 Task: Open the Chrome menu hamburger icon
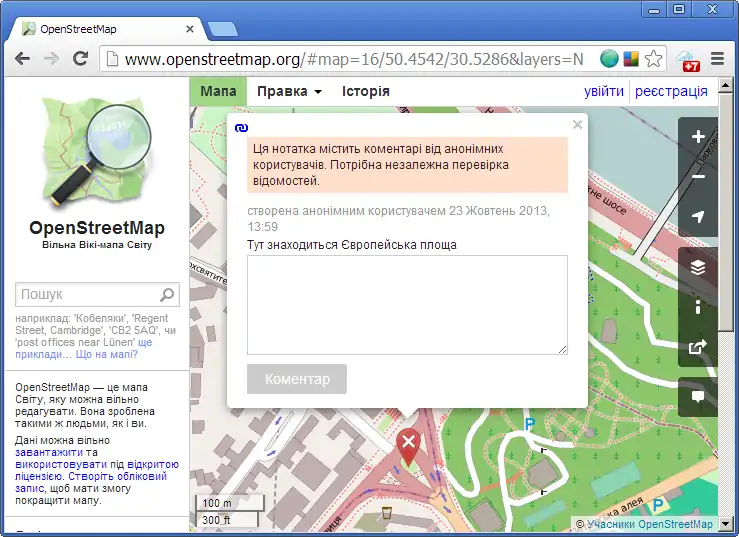tap(718, 59)
